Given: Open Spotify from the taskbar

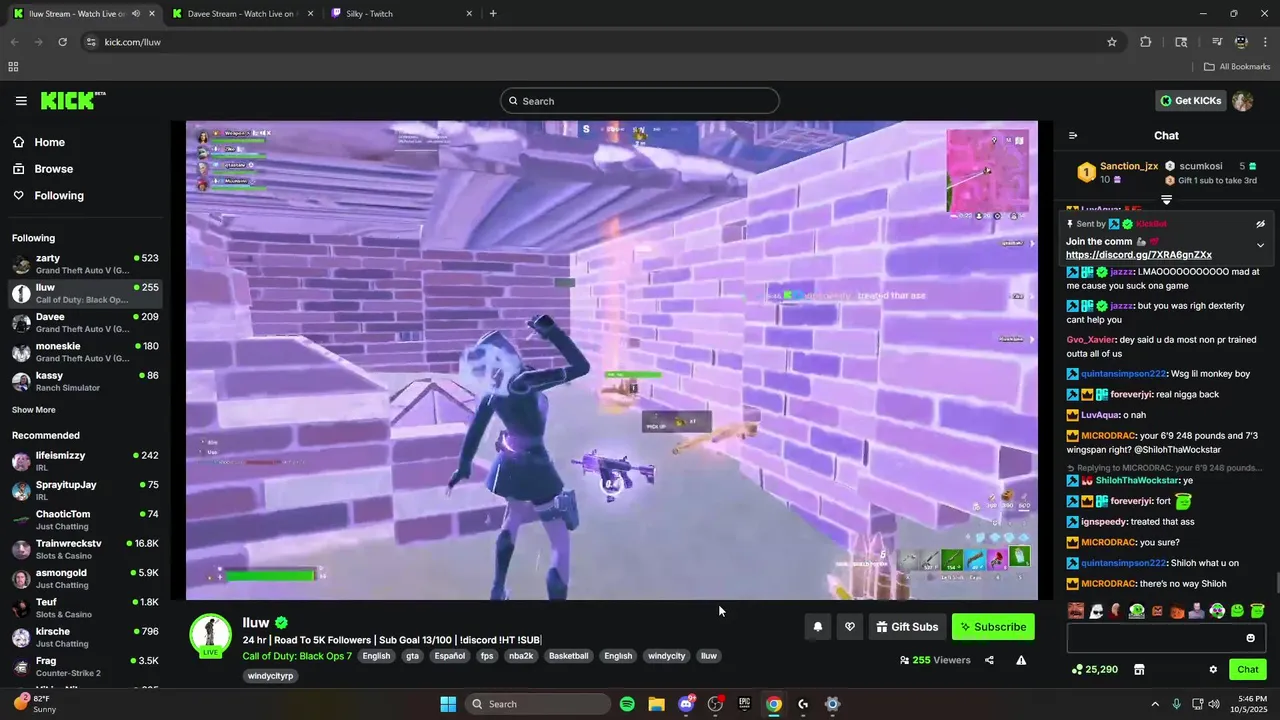Looking at the screenshot, I should 627,704.
